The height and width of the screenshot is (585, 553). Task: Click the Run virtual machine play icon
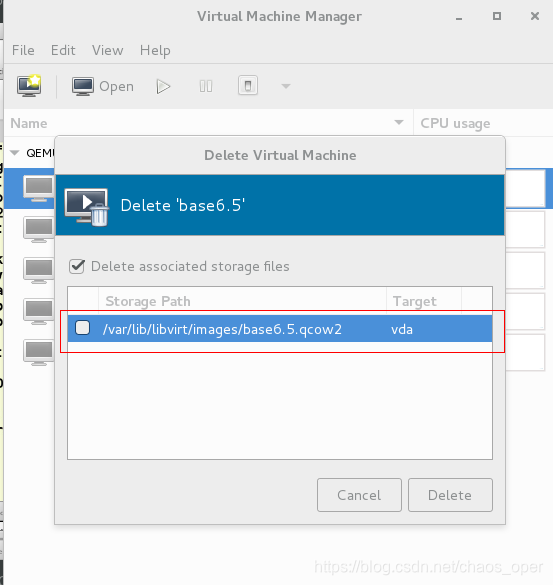tap(163, 87)
